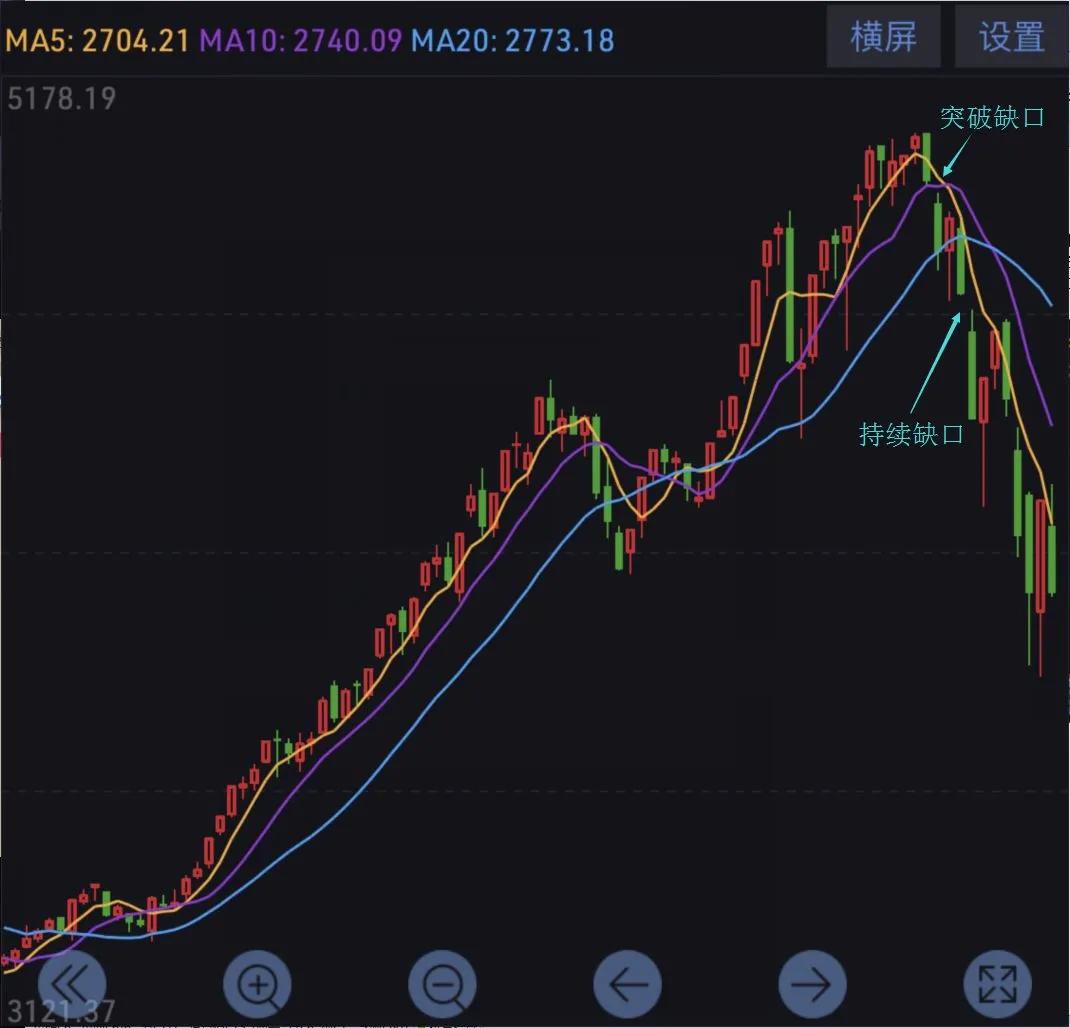Click the blue MA20 line's right end

pyautogui.click(x=1048, y=301)
